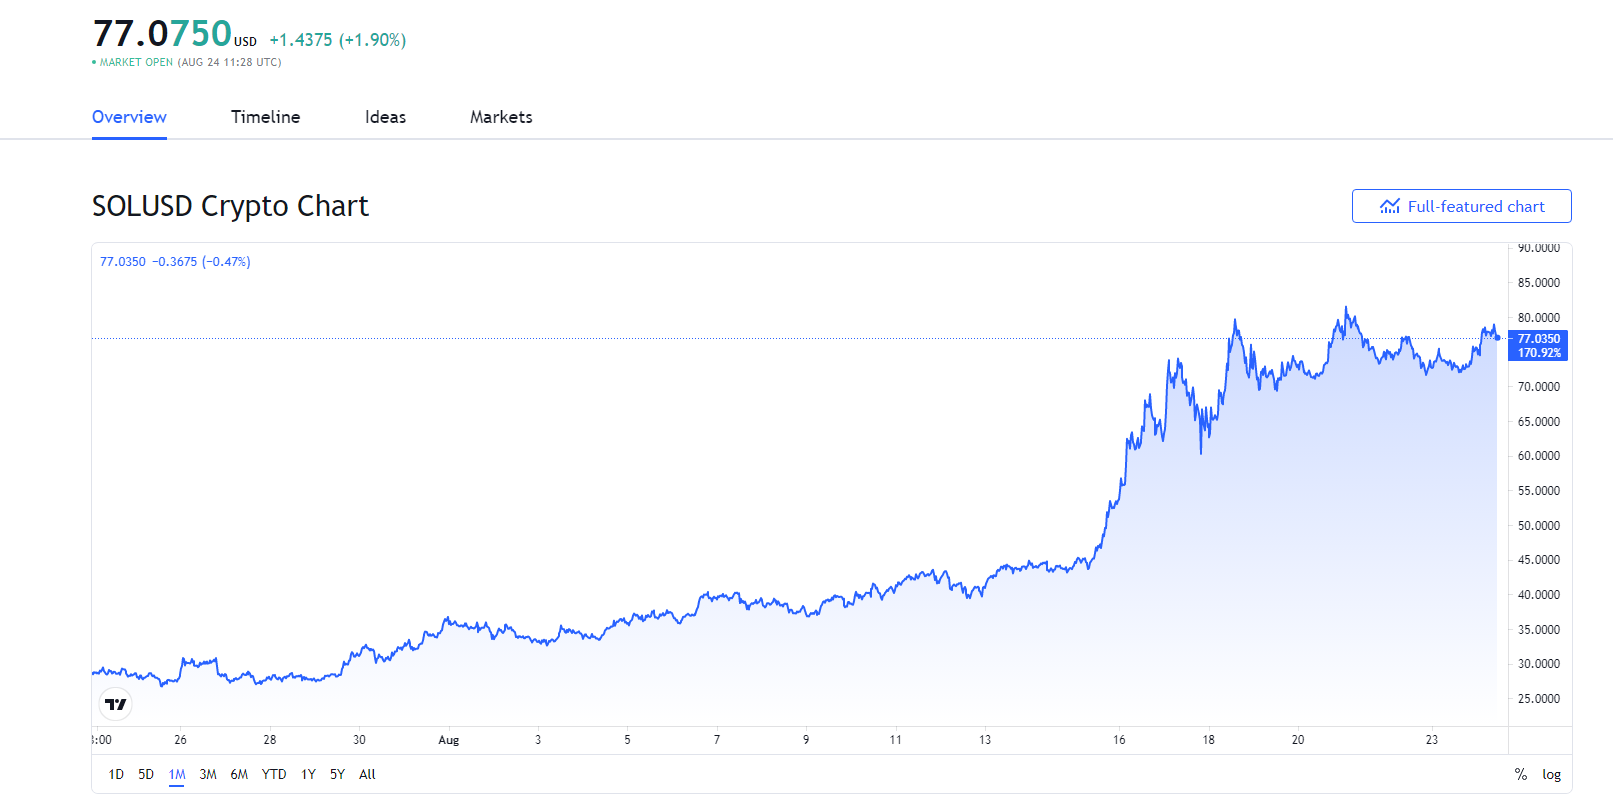
Task: Open the Ideas tab
Action: click(385, 117)
